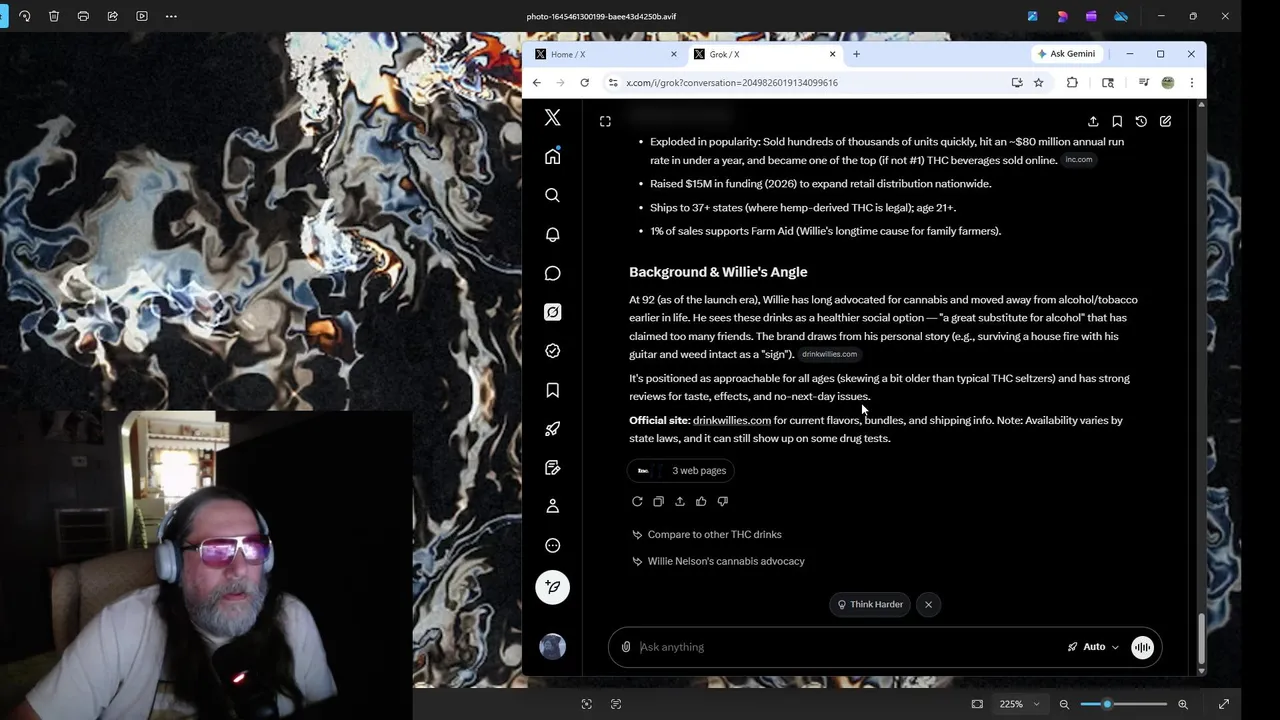Share image from Photos viewer toolbar

(x=112, y=16)
